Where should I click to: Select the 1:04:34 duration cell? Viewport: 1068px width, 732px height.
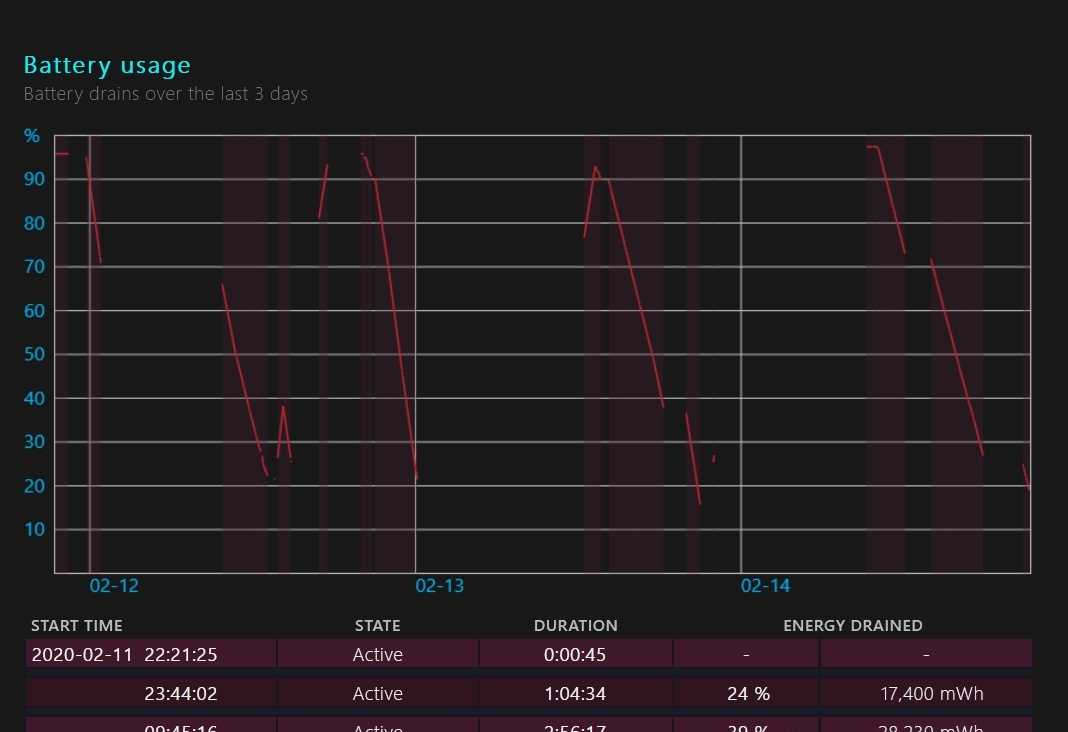(575, 694)
